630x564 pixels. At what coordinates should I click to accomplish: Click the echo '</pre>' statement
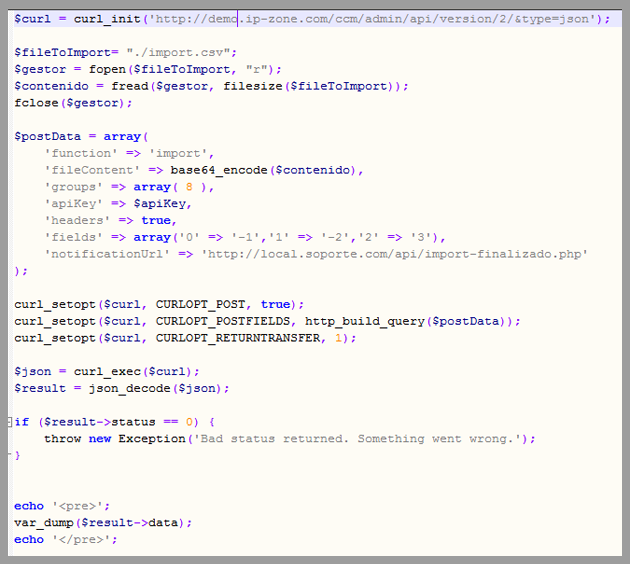(x=66, y=539)
